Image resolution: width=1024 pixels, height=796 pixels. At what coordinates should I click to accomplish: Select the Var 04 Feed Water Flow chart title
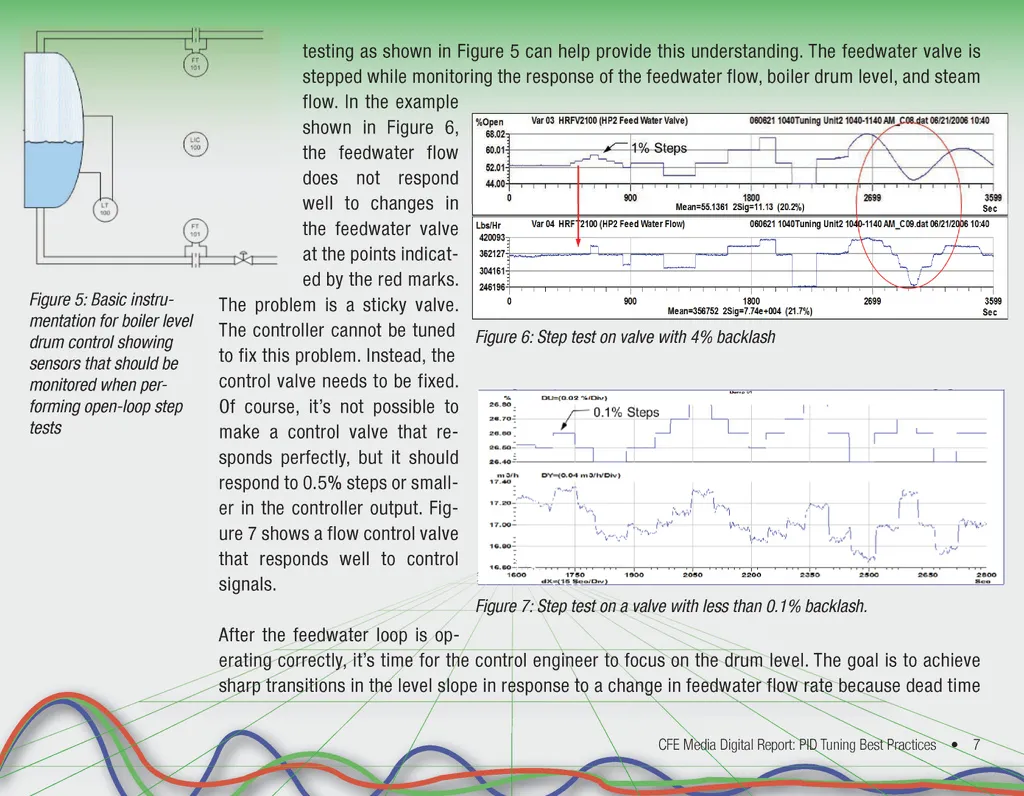[x=607, y=224]
